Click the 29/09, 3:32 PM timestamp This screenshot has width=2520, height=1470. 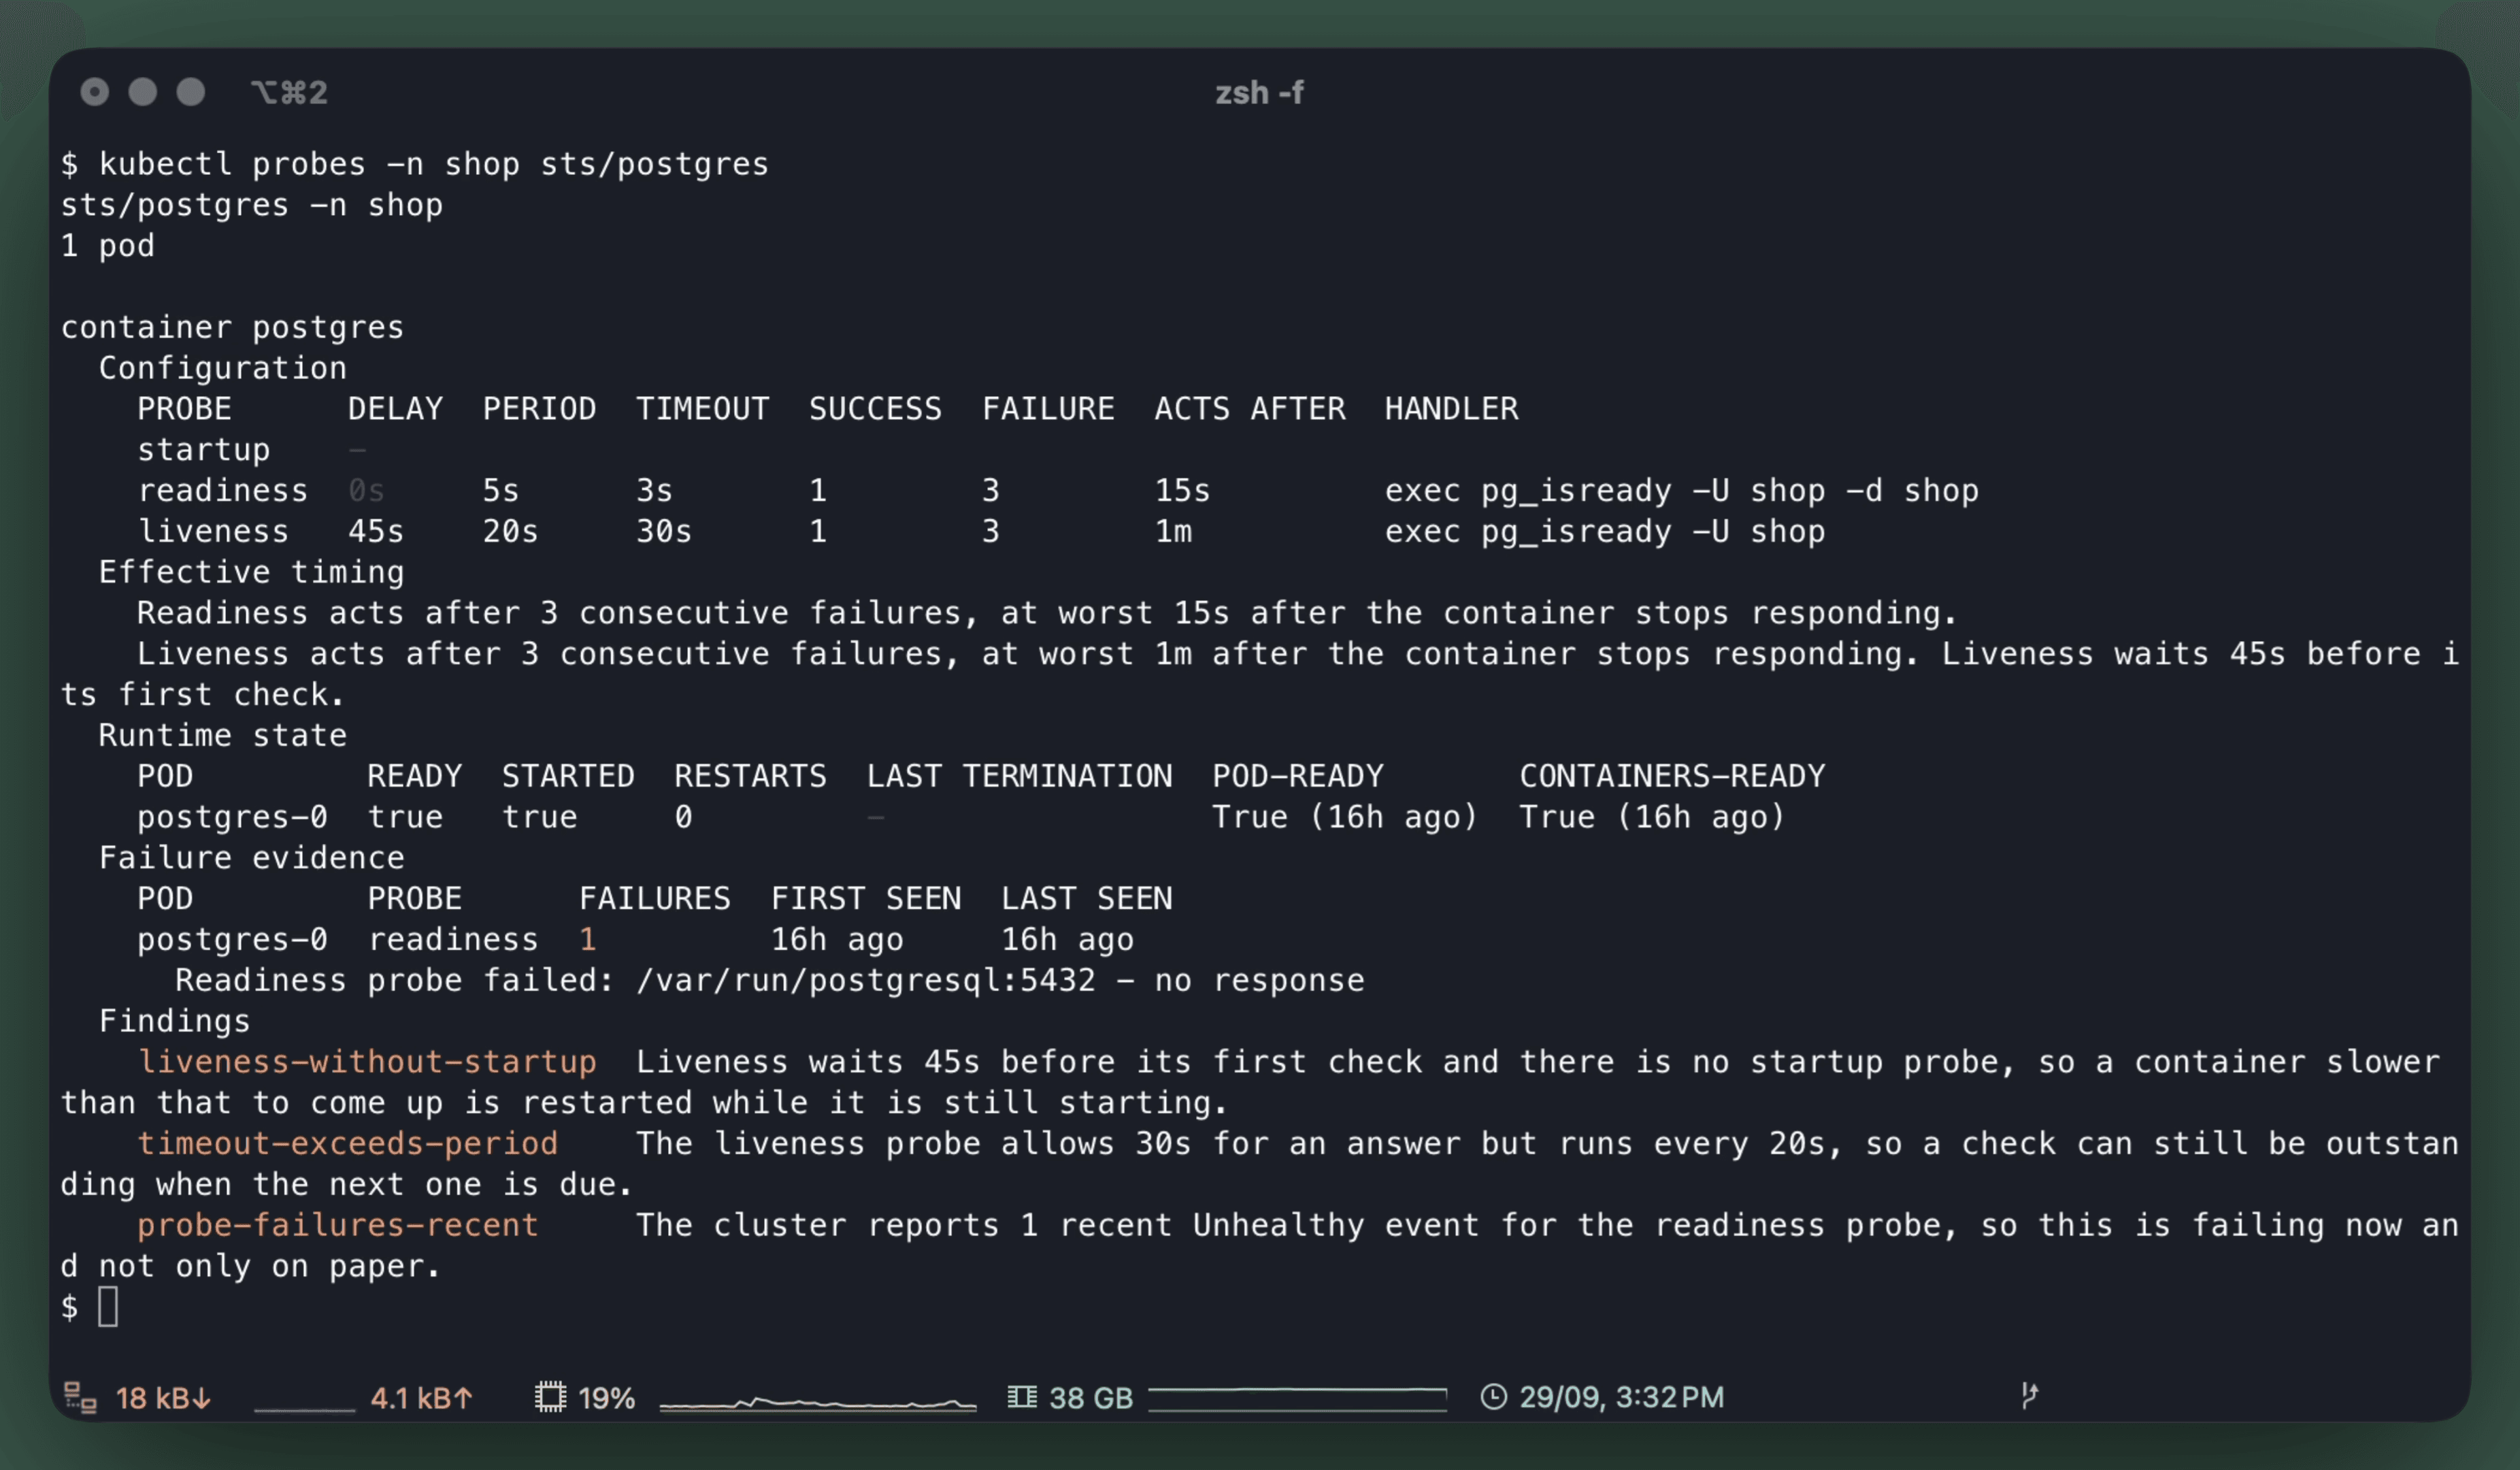point(1621,1397)
